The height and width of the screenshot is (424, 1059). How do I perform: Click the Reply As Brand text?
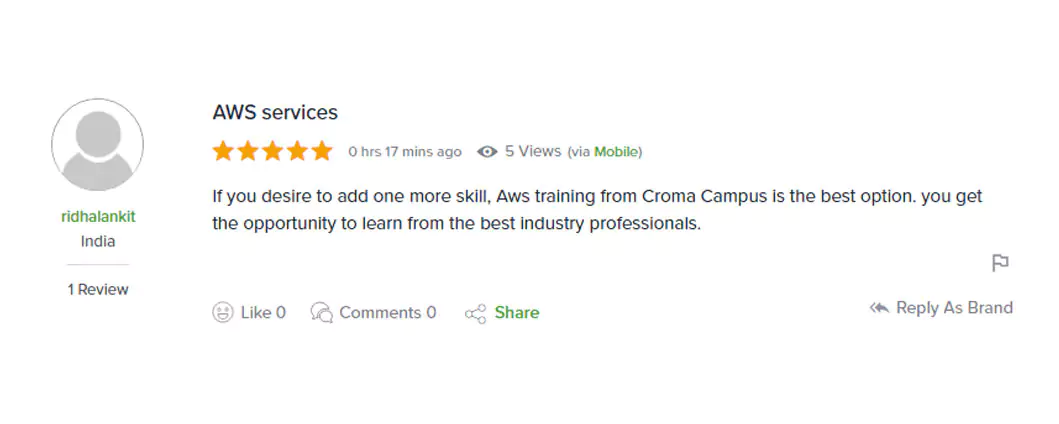click(x=954, y=308)
